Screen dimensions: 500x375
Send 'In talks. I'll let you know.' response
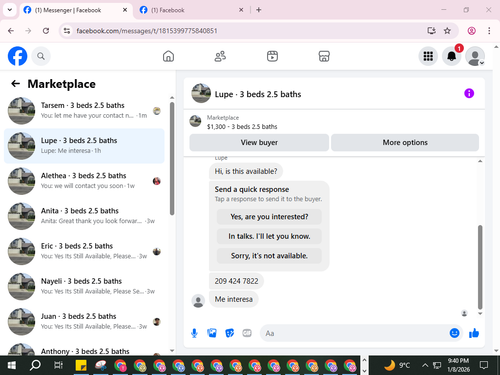click(269, 236)
